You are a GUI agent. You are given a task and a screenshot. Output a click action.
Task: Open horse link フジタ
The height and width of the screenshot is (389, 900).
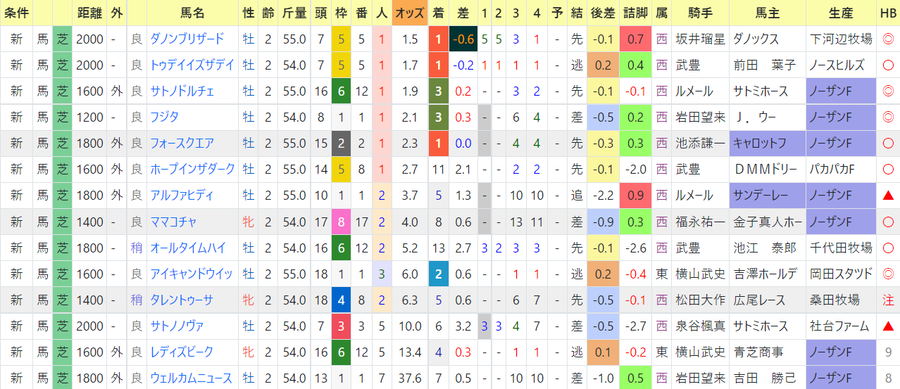164,117
